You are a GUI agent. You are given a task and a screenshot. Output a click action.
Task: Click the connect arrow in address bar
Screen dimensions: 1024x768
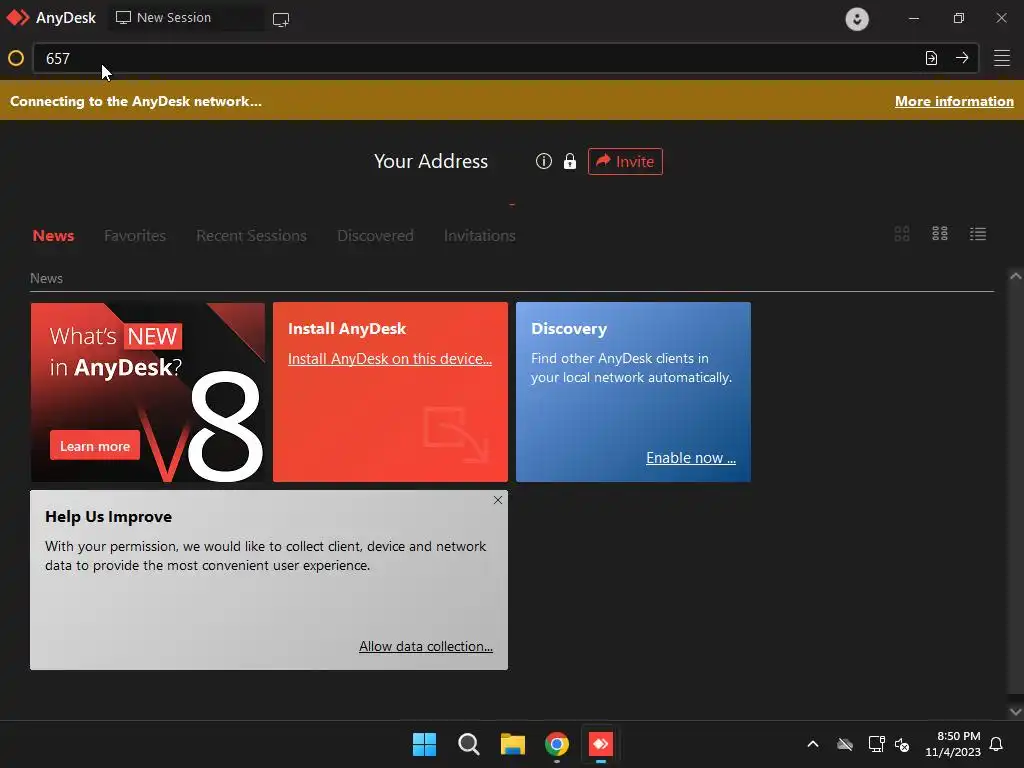(x=962, y=58)
